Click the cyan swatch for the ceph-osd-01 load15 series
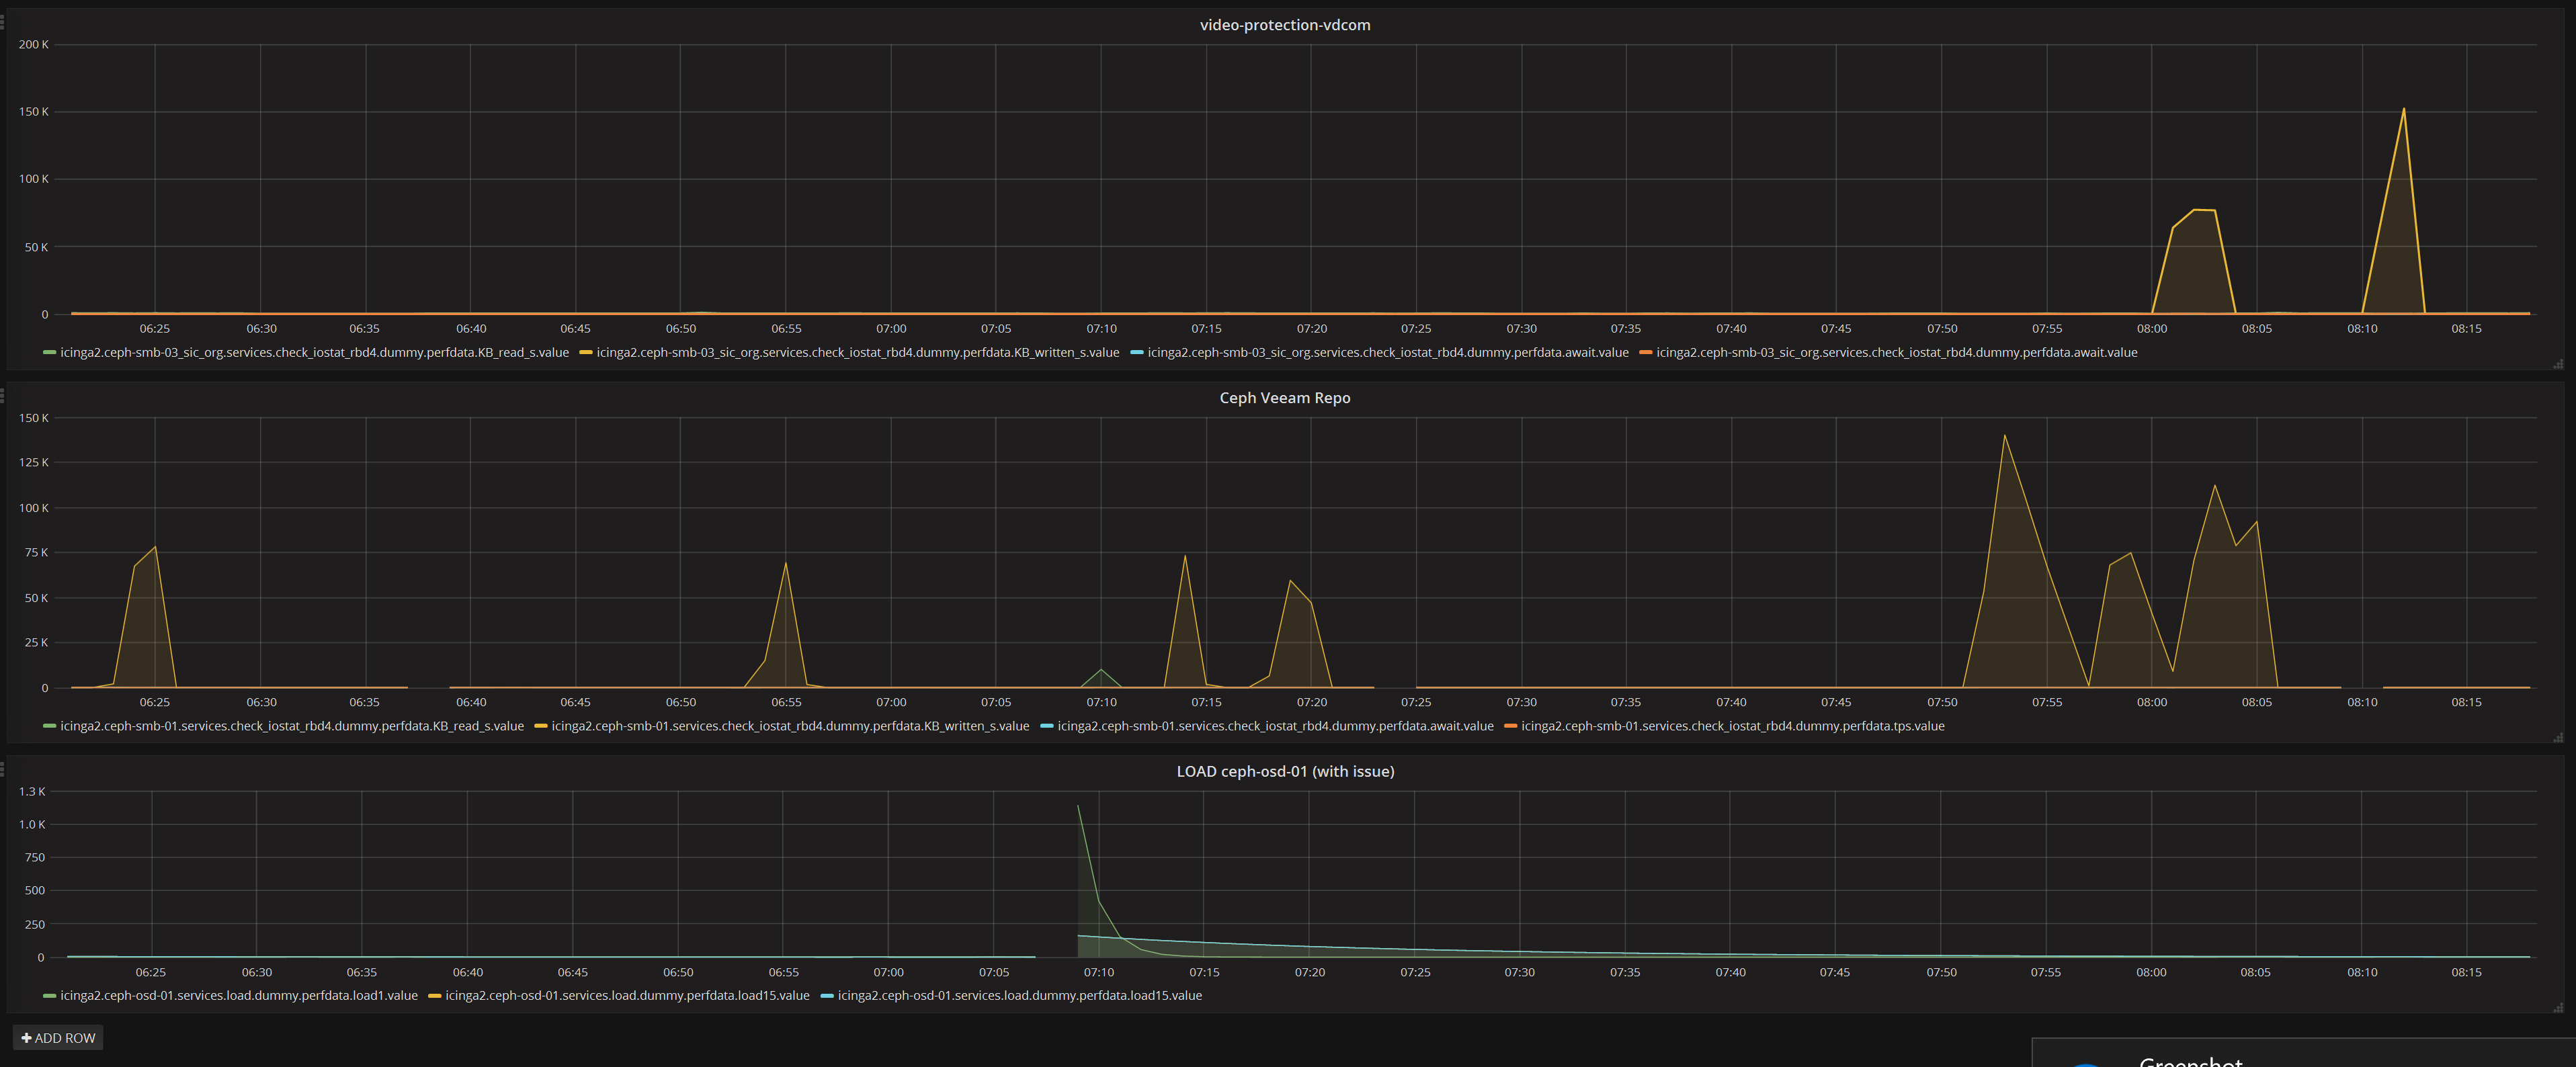Viewport: 2576px width, 1067px height. click(827, 996)
